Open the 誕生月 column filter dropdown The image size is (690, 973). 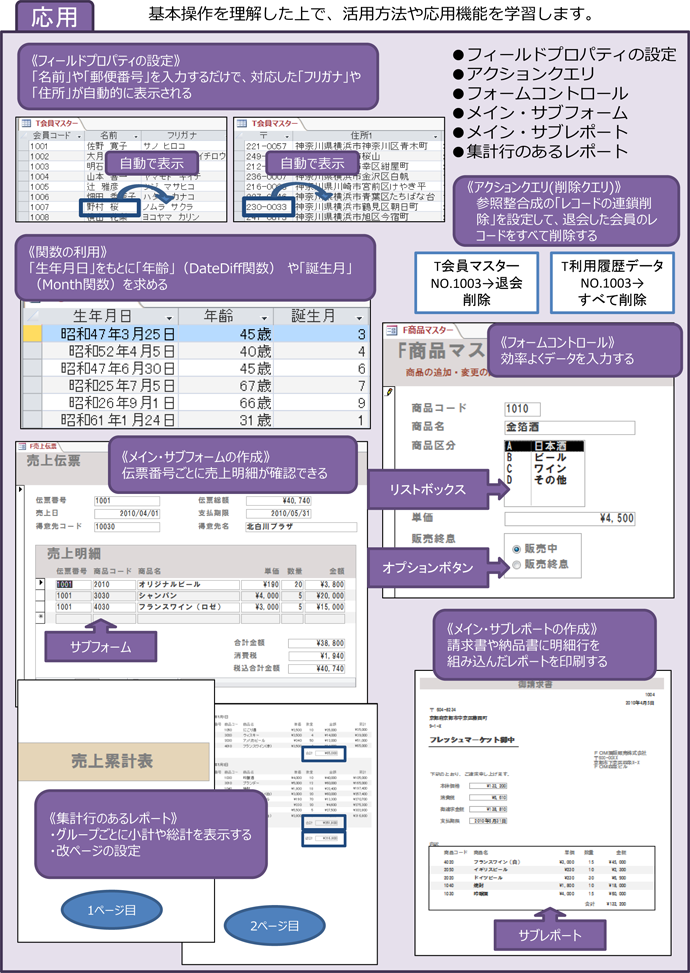pyautogui.click(x=359, y=316)
